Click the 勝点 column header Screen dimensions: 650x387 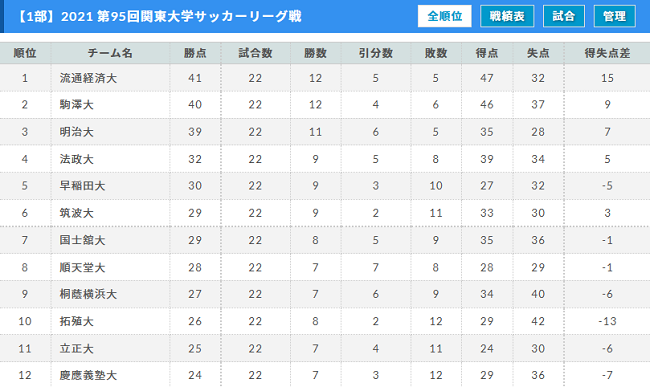(x=195, y=53)
